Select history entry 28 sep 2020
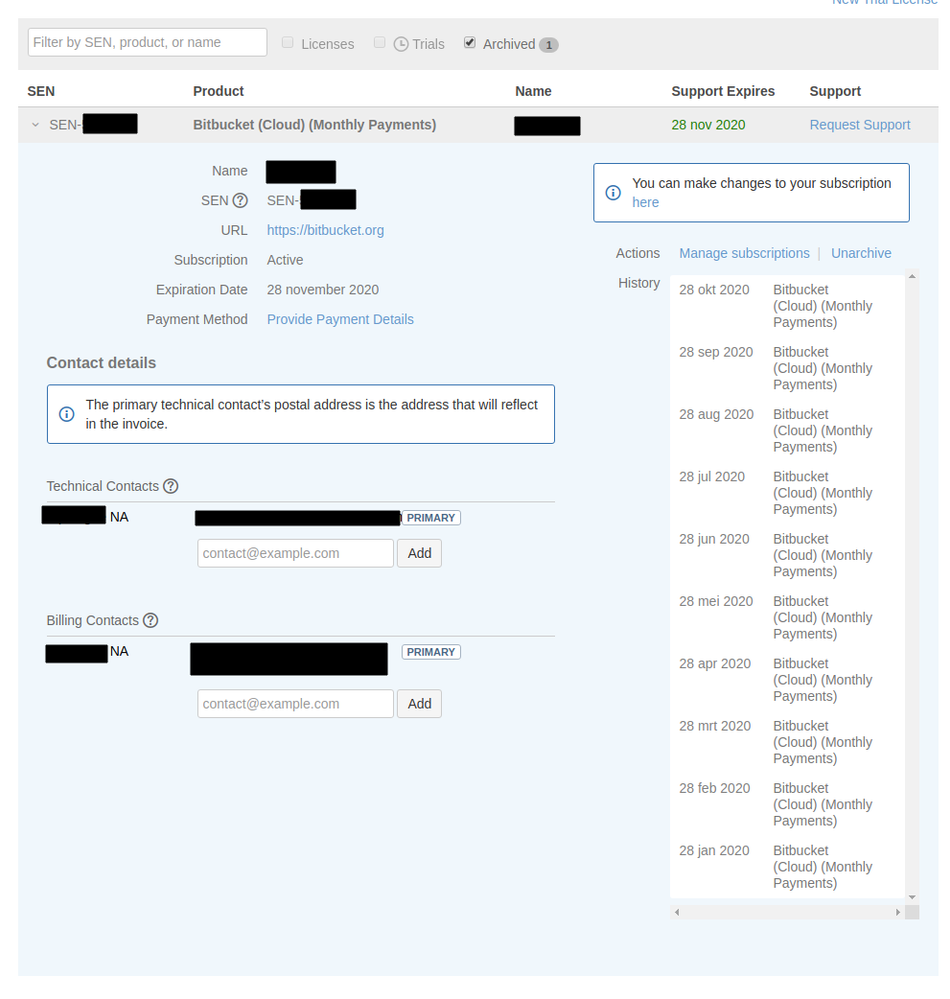950x999 pixels. (716, 352)
